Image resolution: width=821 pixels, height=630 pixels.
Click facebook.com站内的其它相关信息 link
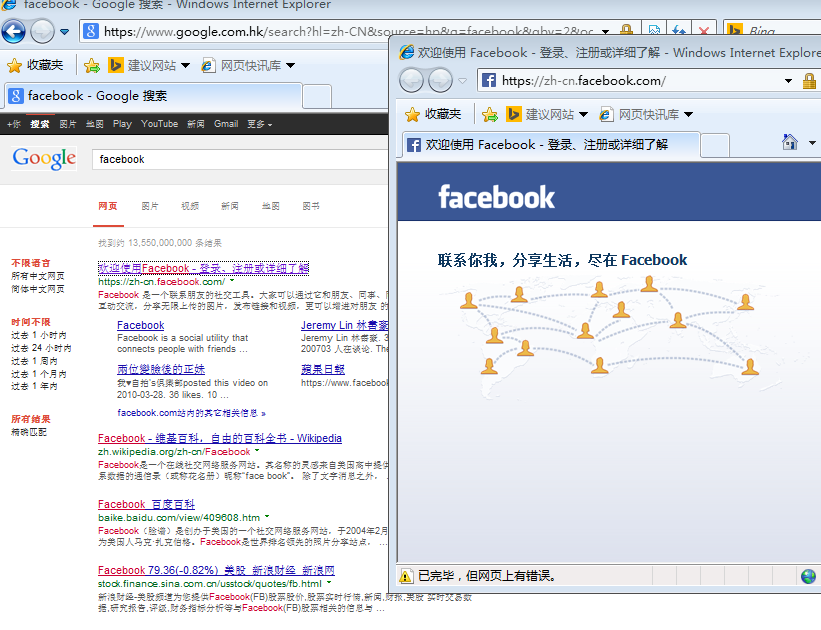(x=191, y=413)
